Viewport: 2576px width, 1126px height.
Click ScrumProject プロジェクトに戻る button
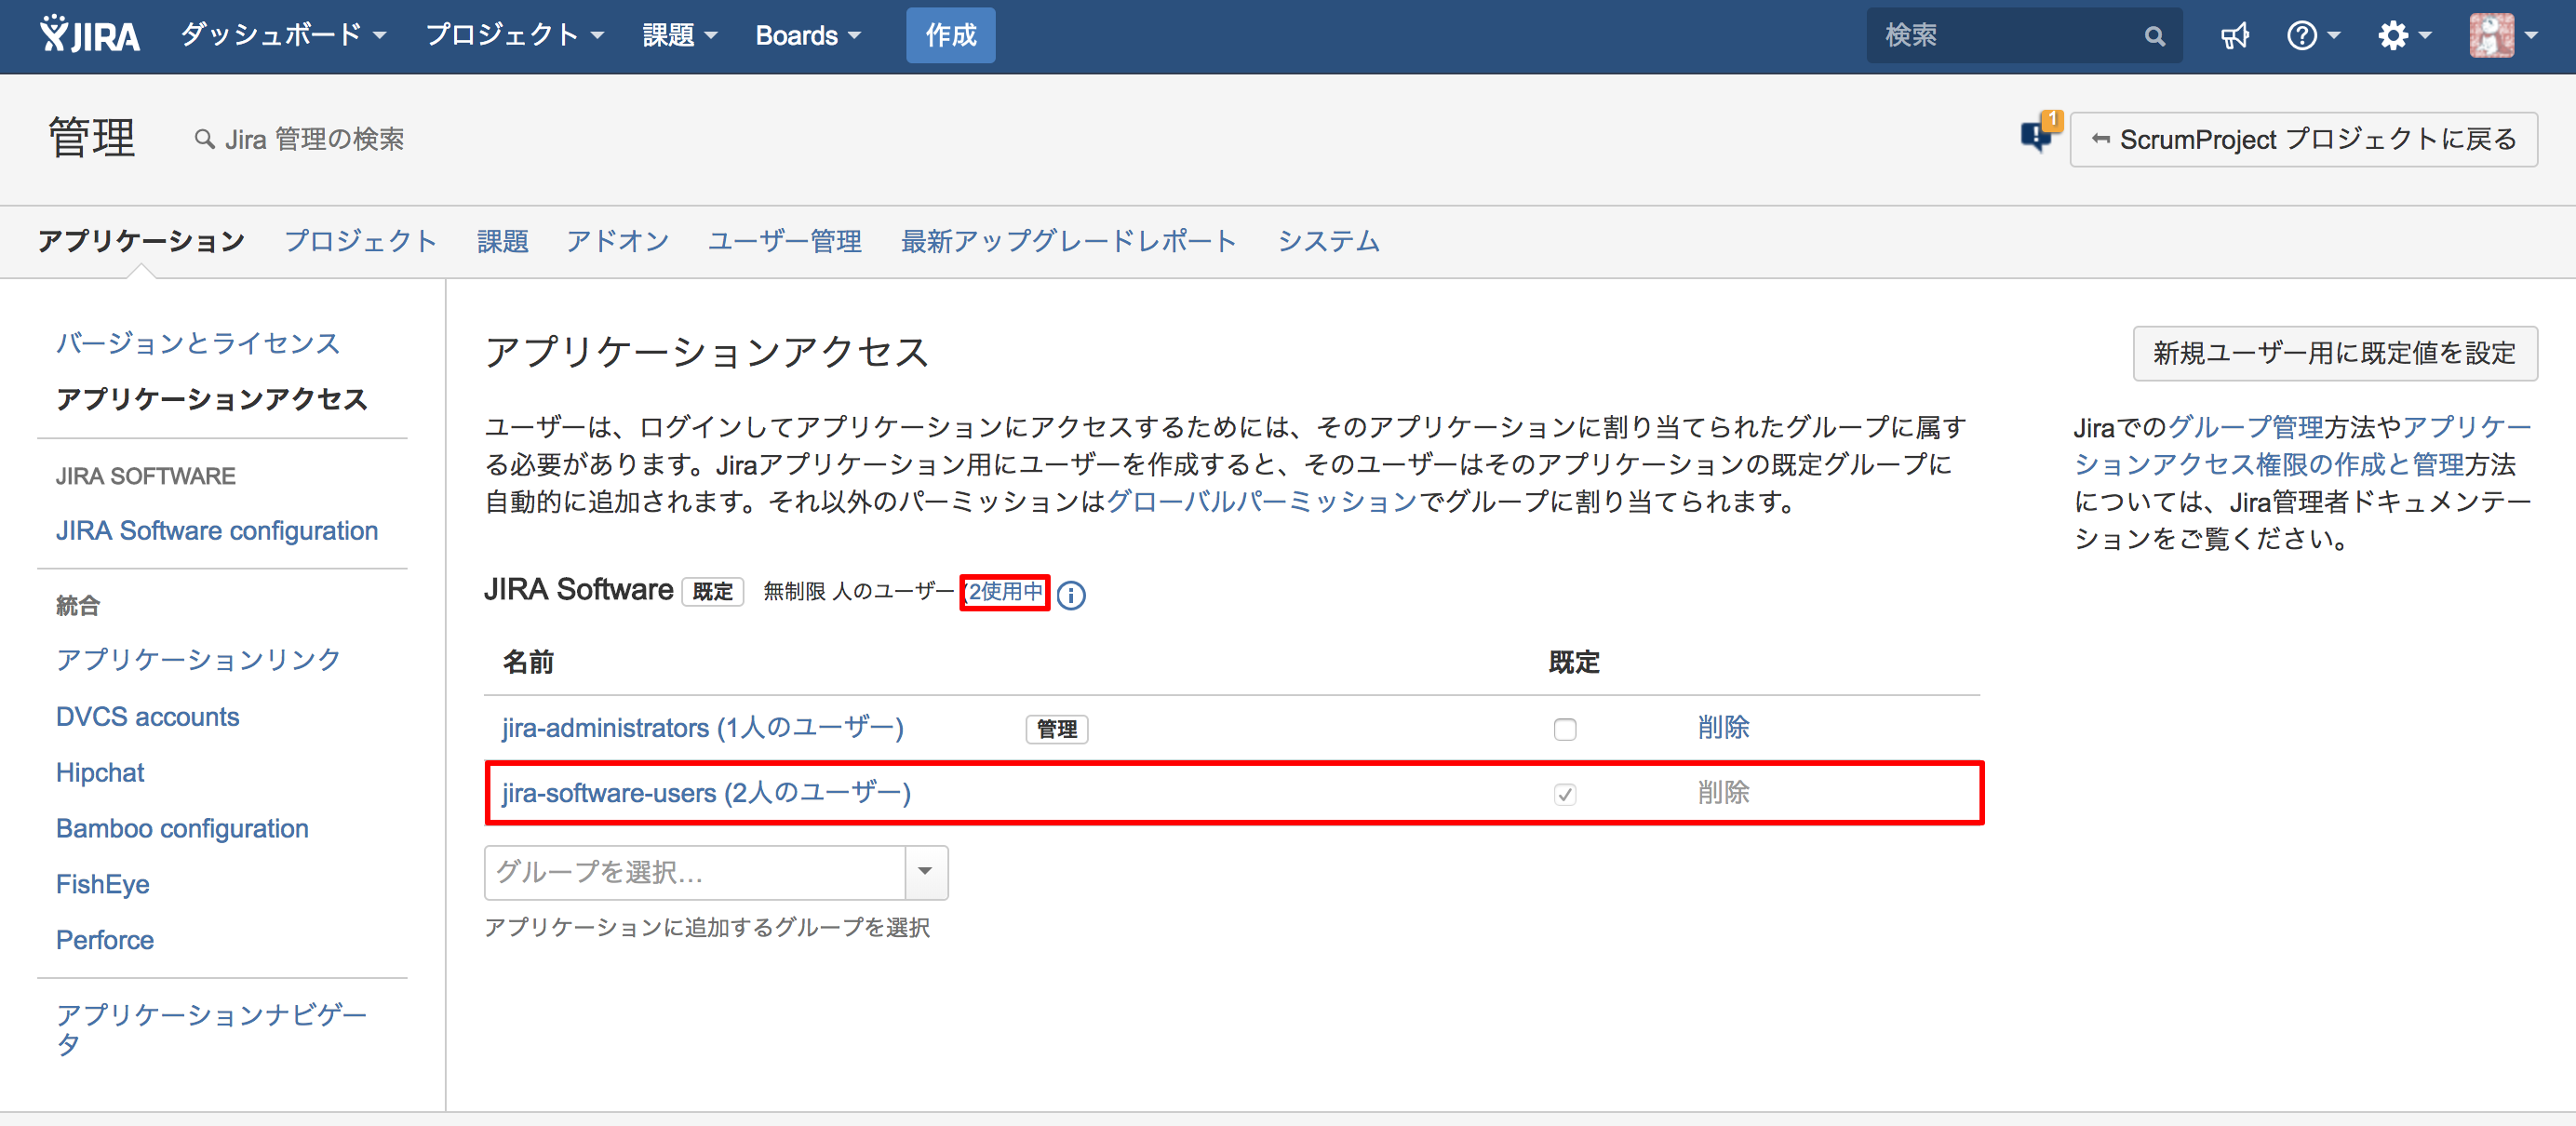2303,139
